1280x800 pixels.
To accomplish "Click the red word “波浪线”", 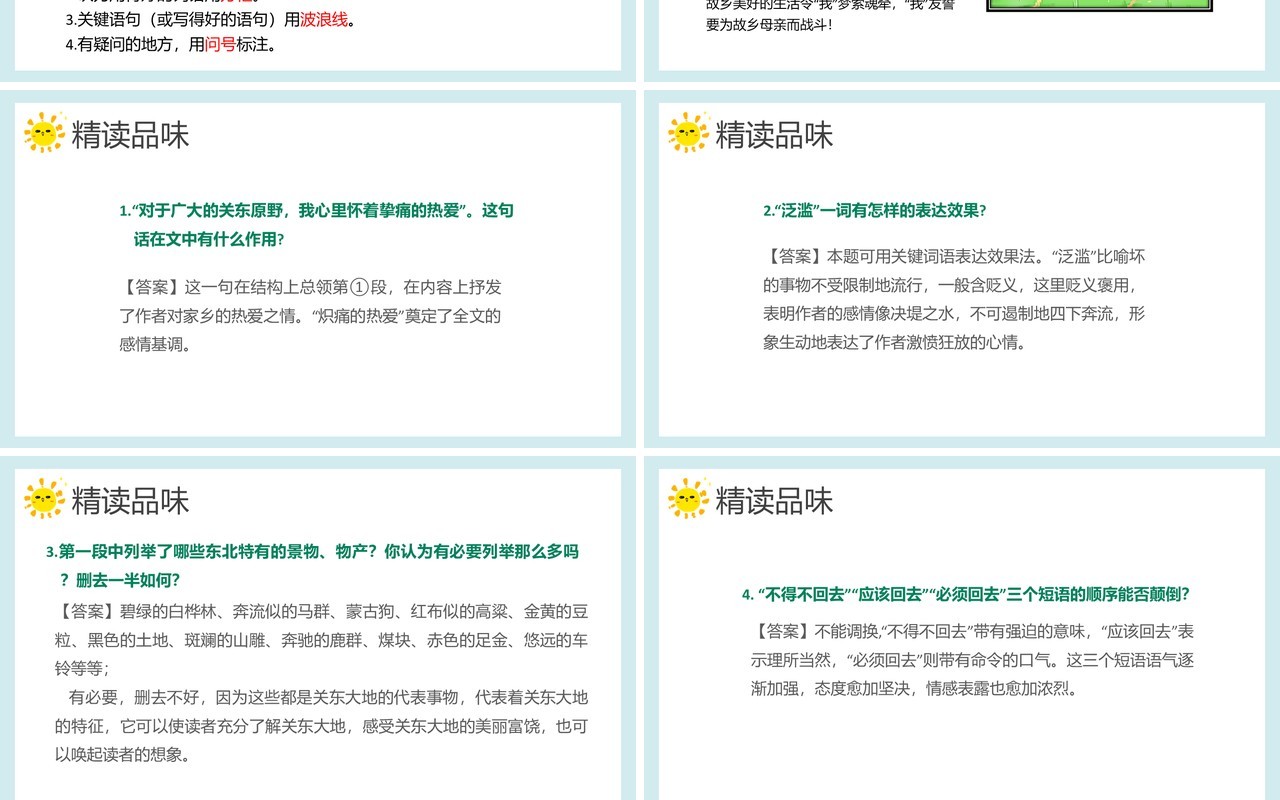I will coord(324,20).
